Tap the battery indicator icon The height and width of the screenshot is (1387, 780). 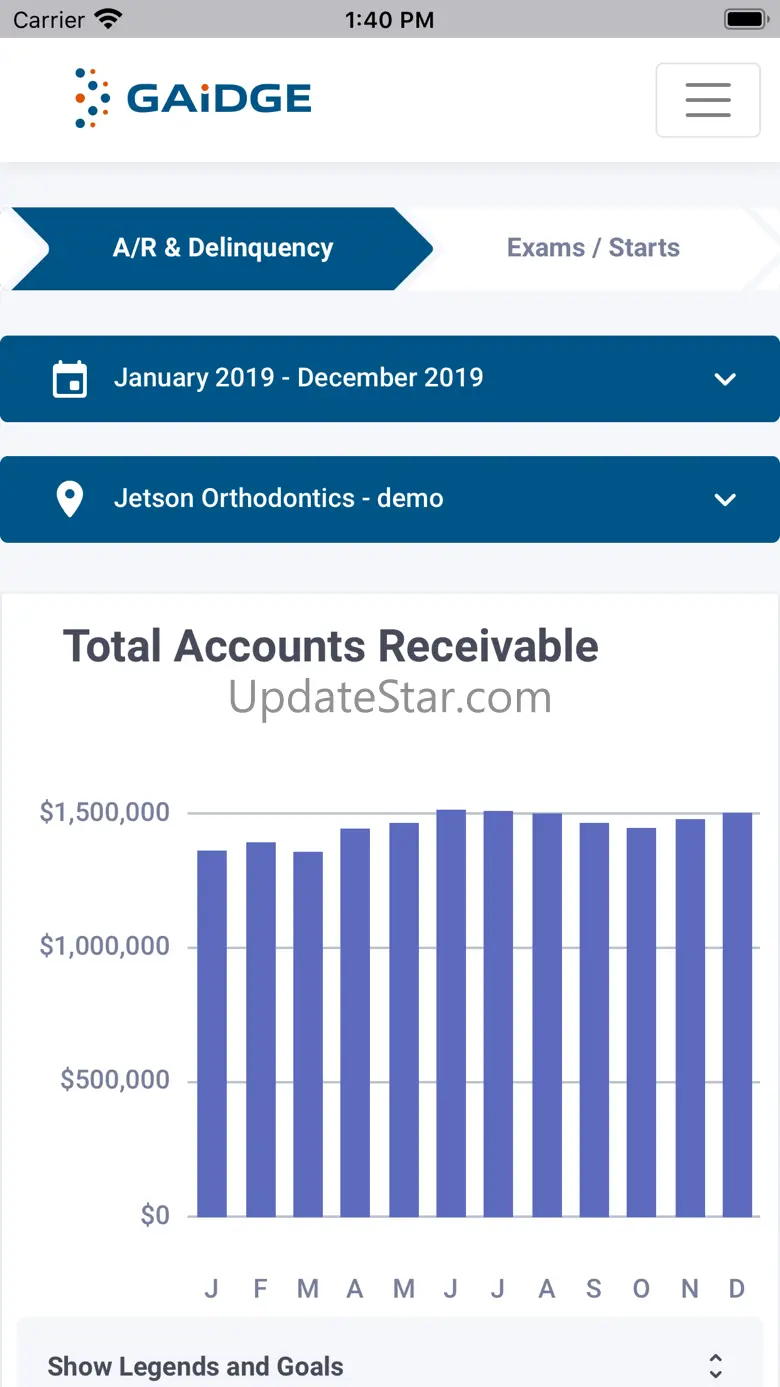(x=746, y=19)
